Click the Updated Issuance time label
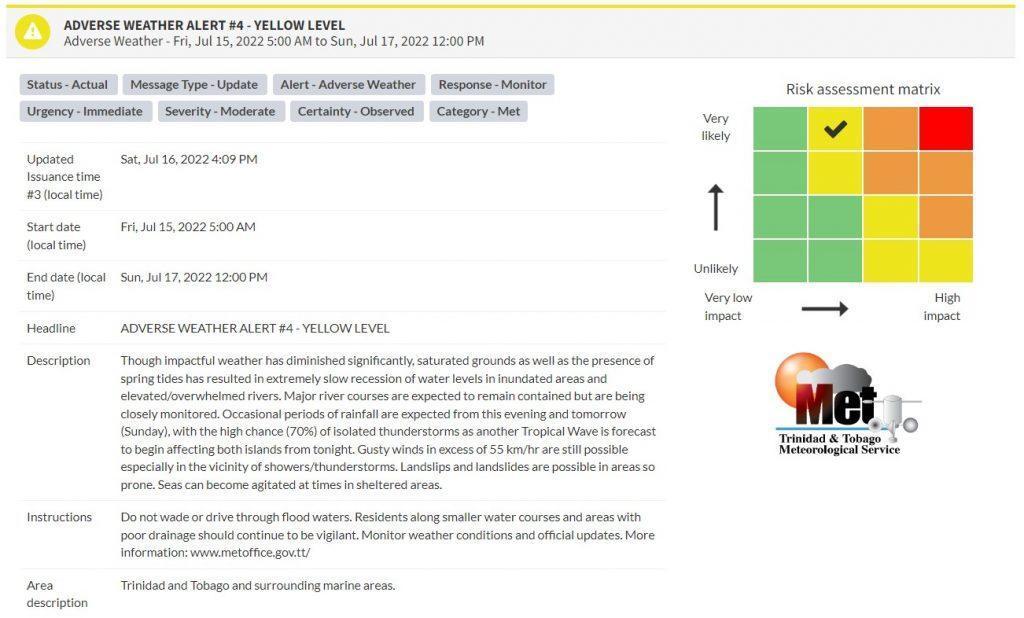Viewport: 1024px width, 618px height. (x=64, y=177)
